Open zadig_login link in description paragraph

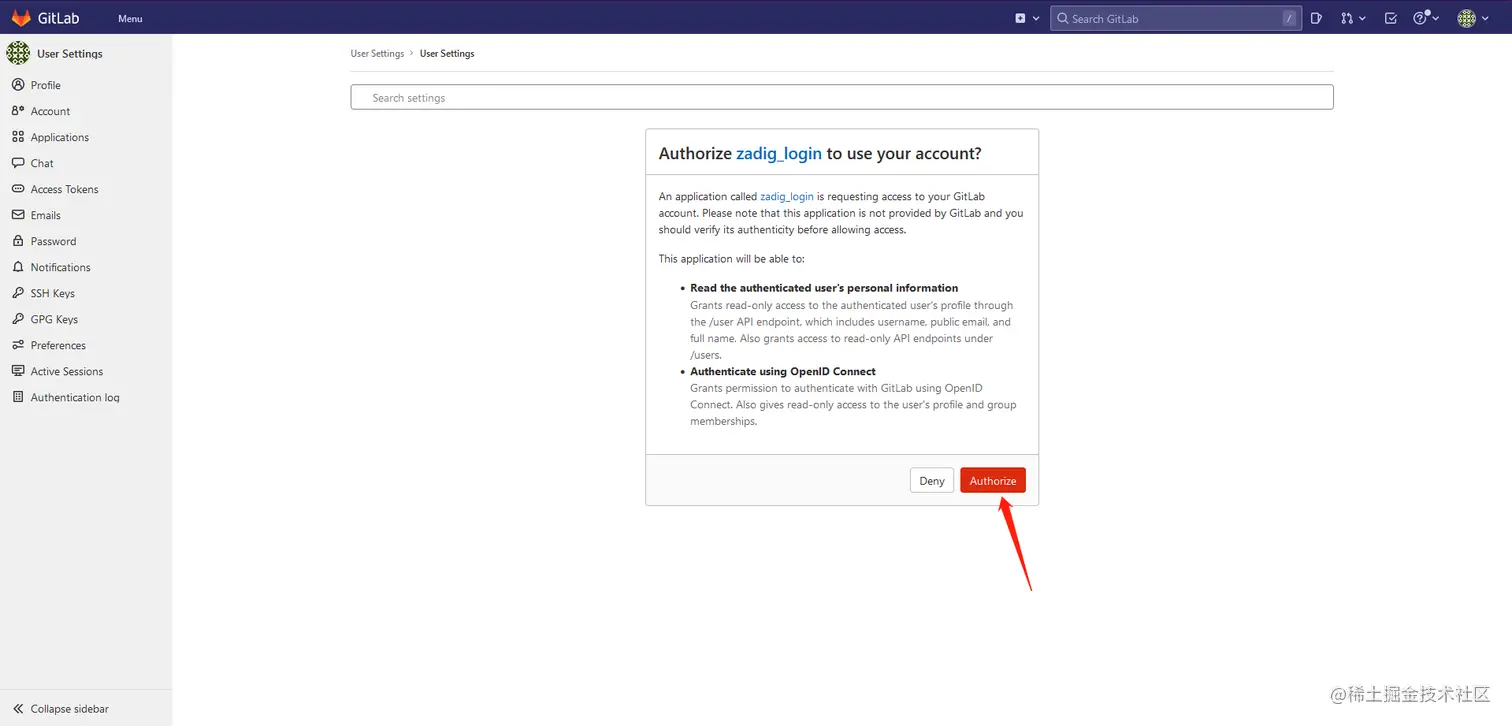(x=787, y=197)
